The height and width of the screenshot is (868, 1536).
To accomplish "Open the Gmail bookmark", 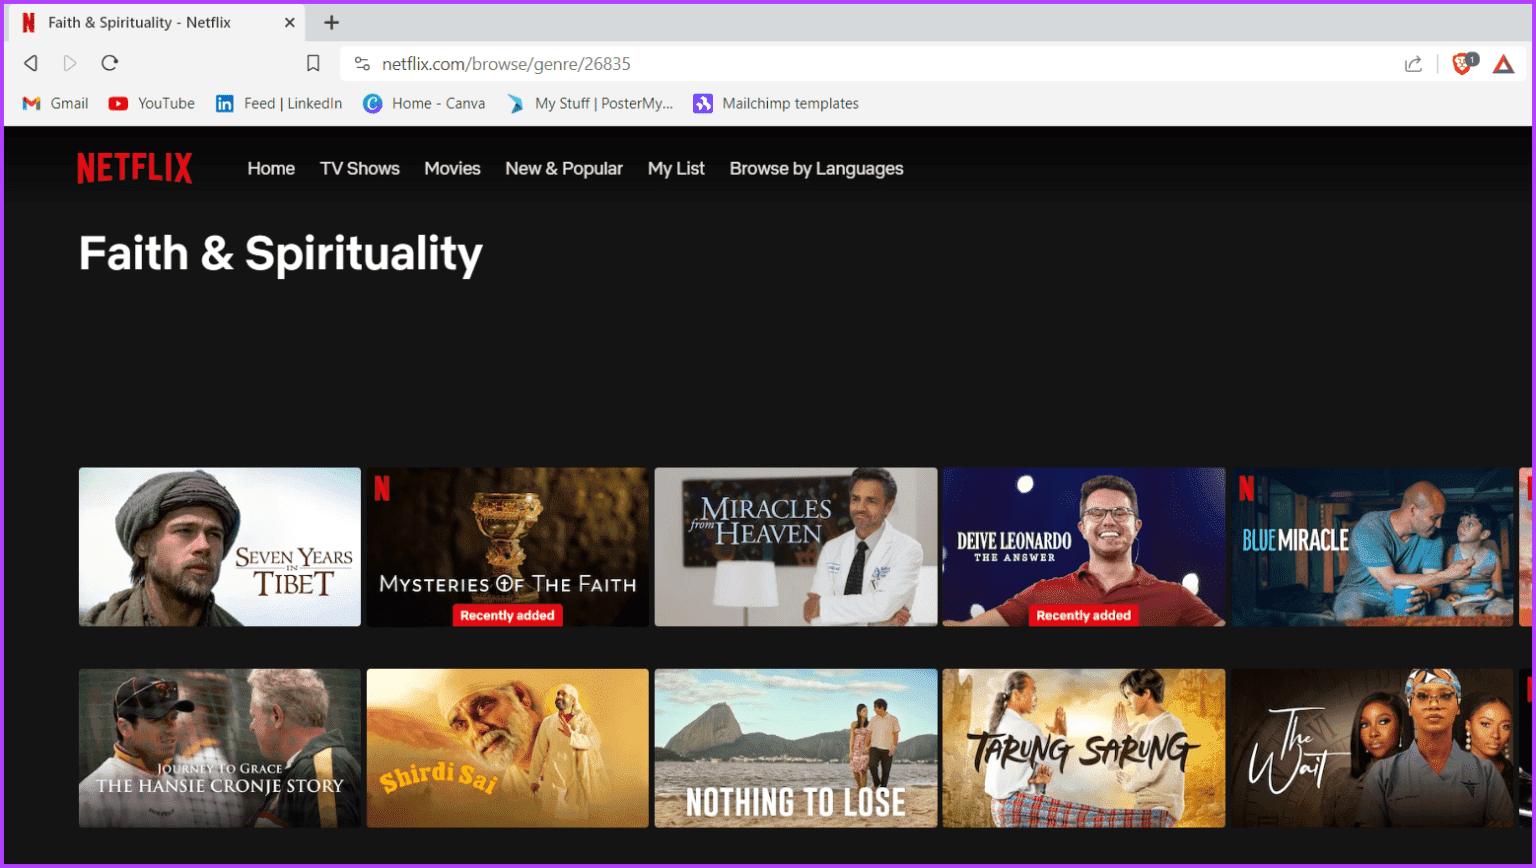I will pyautogui.click(x=56, y=103).
